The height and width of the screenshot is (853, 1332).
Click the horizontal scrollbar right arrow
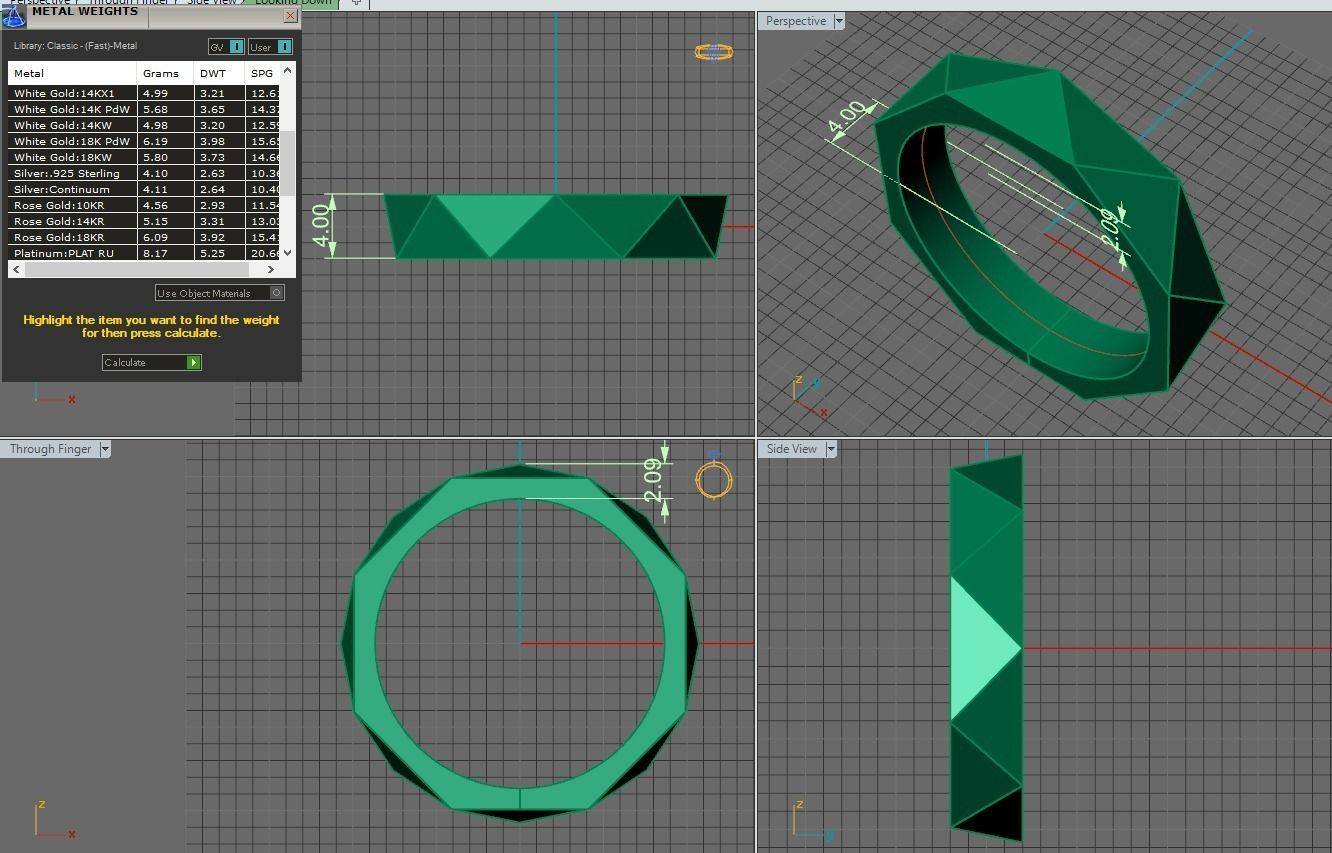coord(272,269)
